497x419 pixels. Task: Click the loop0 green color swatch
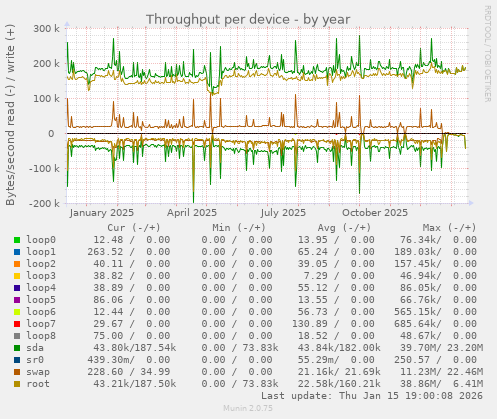(17, 240)
